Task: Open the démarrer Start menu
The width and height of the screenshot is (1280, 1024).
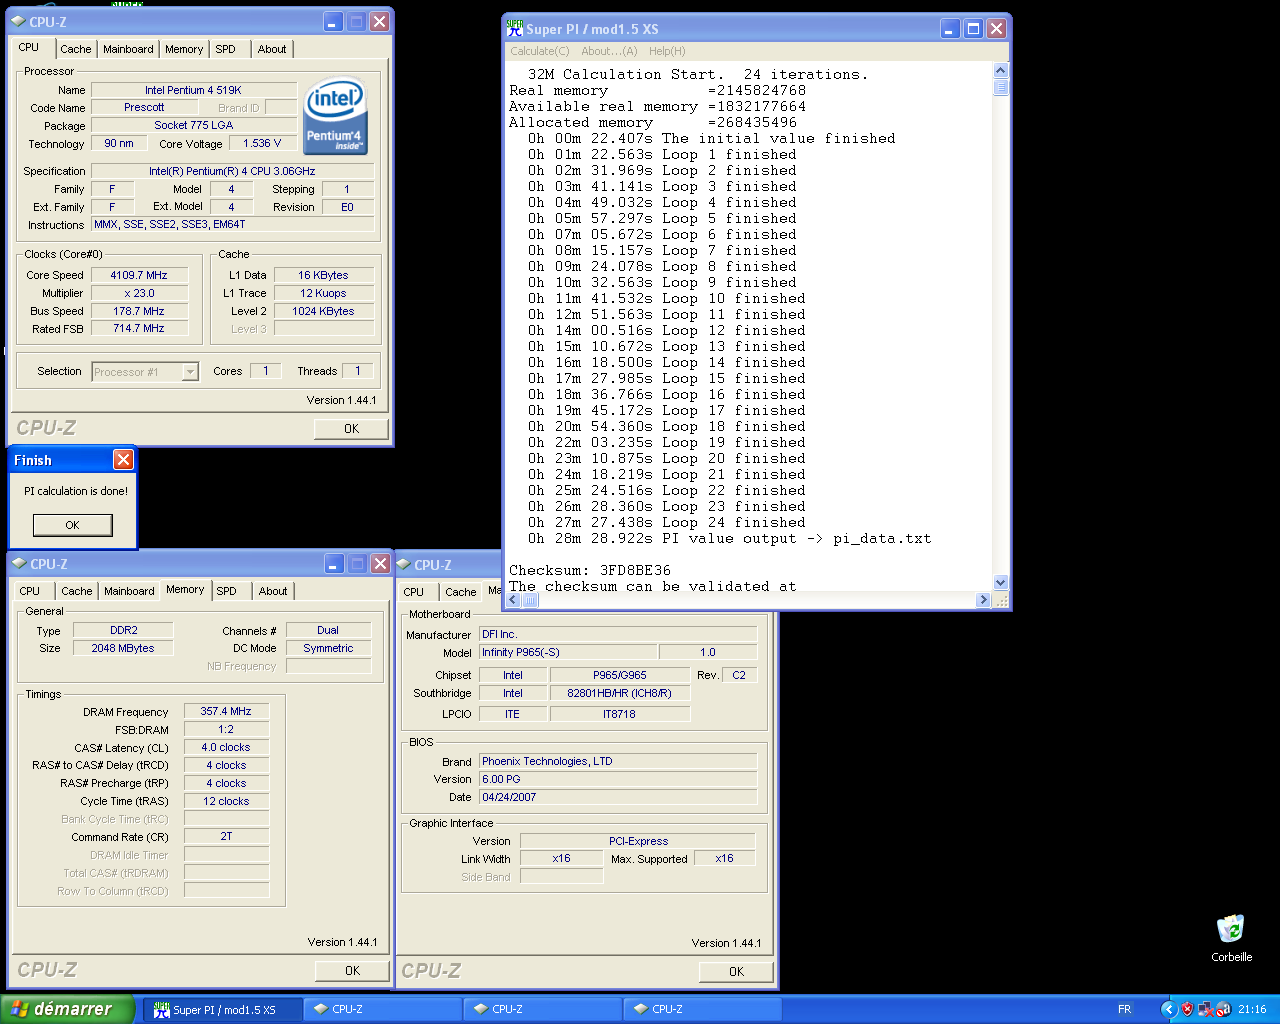Action: [67, 1009]
